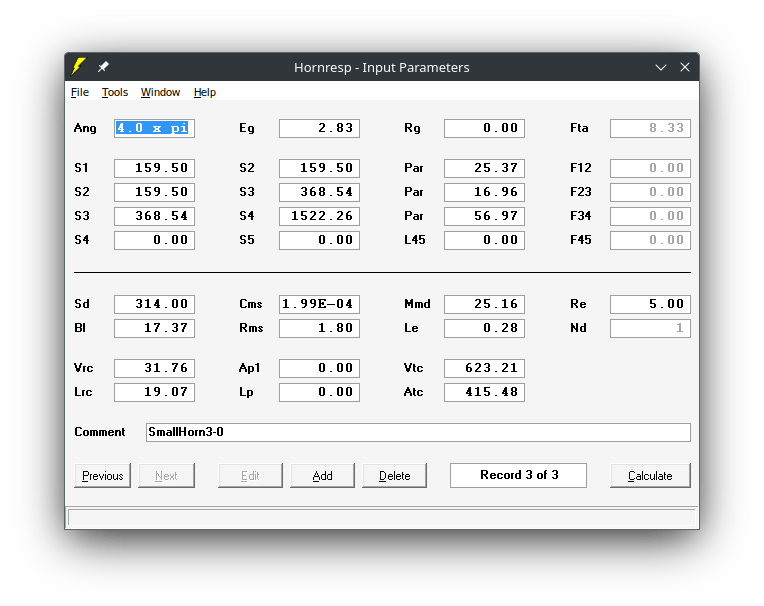Click the pin window icon
764x606 pixels.
click(x=103, y=67)
